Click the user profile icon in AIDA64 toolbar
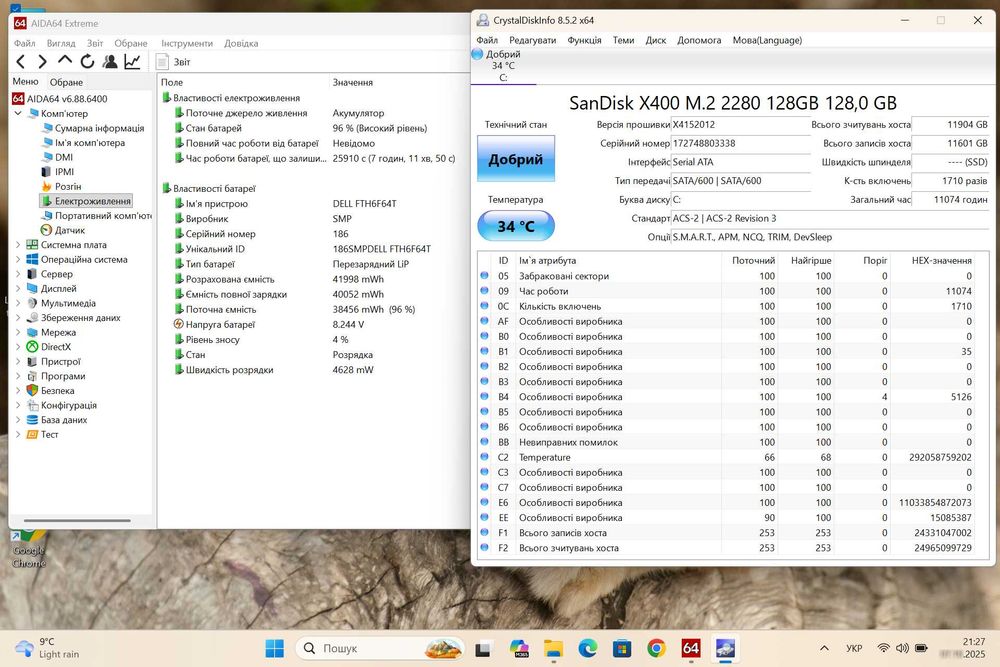This screenshot has width=1000, height=667. click(109, 62)
